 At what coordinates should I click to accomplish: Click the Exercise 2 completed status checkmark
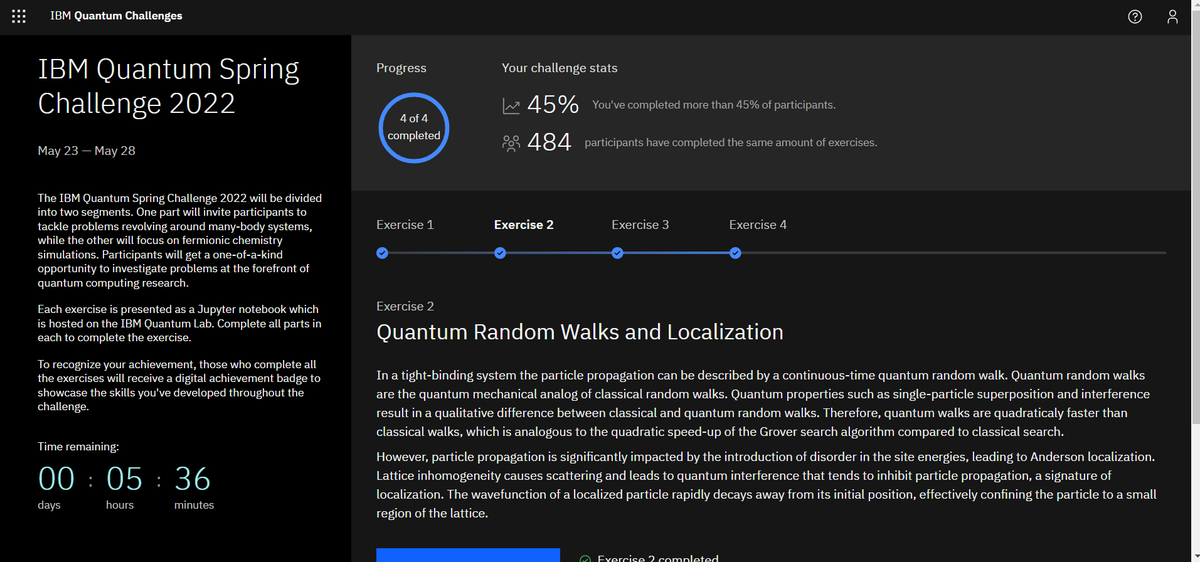click(x=585, y=558)
